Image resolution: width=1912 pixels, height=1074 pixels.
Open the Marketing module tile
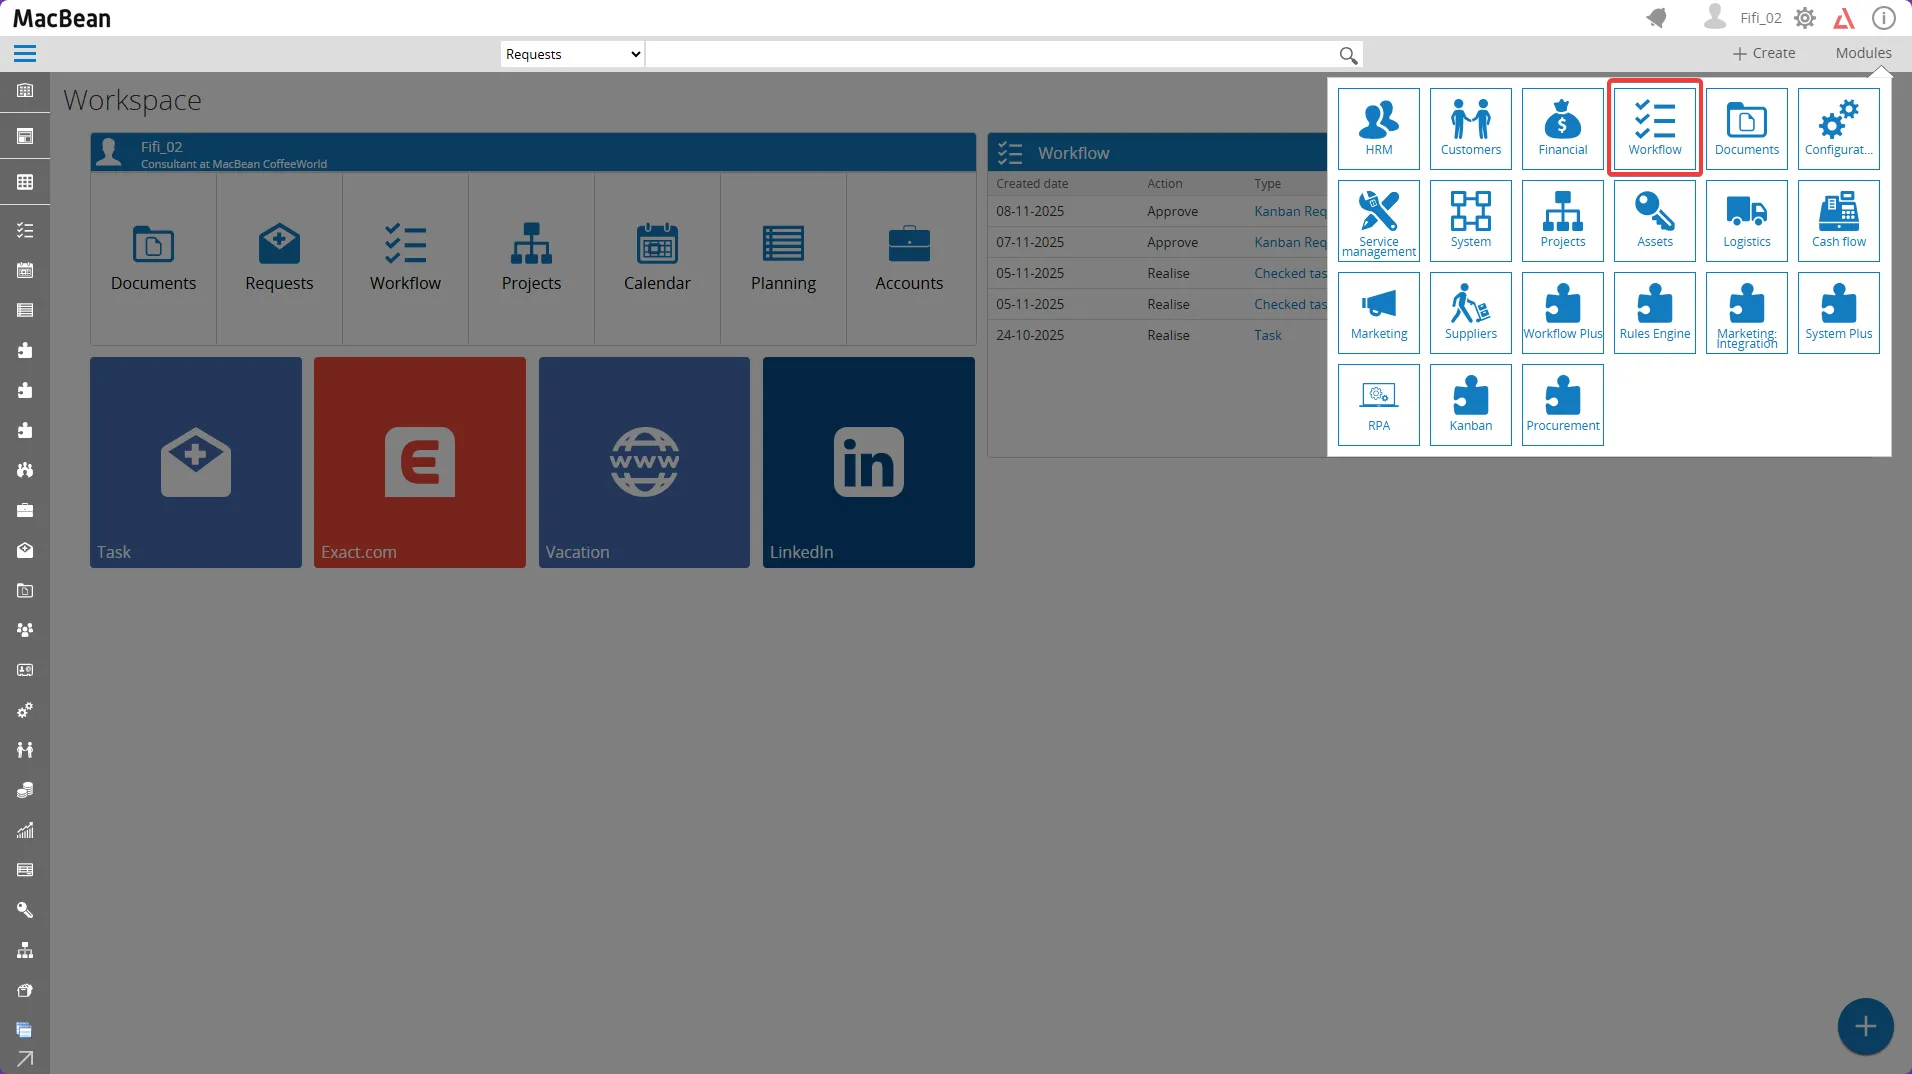[x=1378, y=312]
